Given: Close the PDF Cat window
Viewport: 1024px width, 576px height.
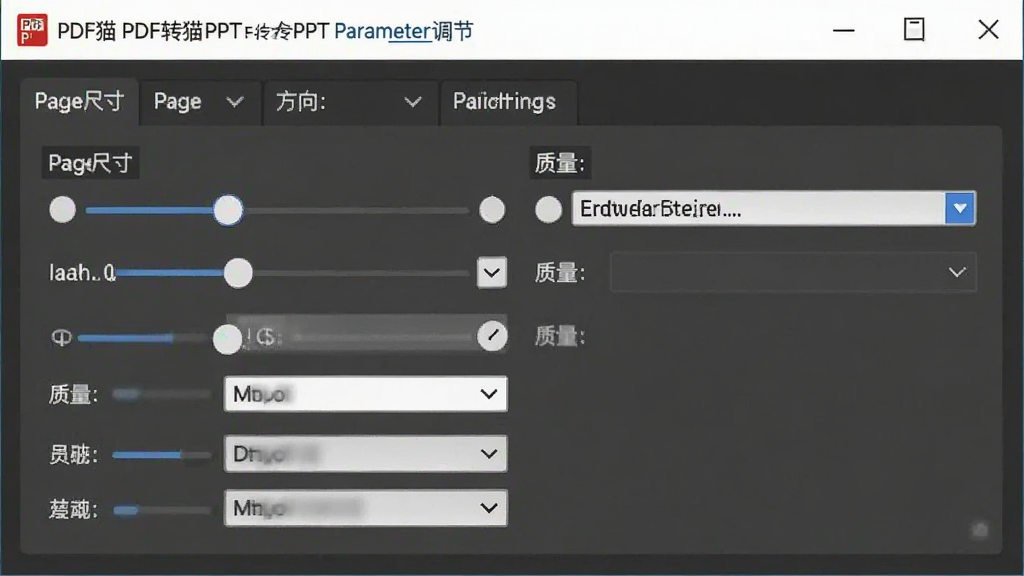Looking at the screenshot, I should [x=988, y=29].
